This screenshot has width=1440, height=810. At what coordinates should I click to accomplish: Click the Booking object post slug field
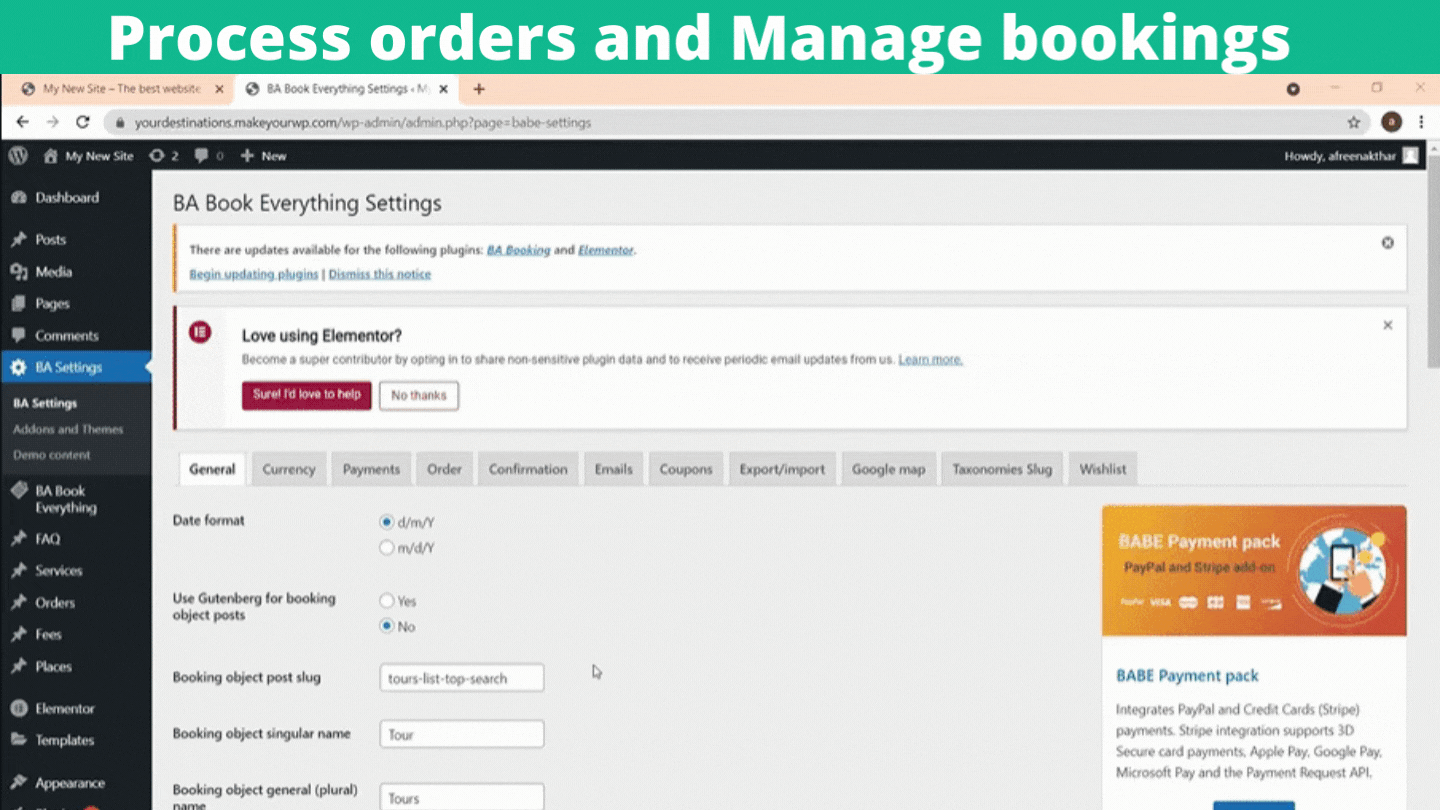[x=462, y=678]
